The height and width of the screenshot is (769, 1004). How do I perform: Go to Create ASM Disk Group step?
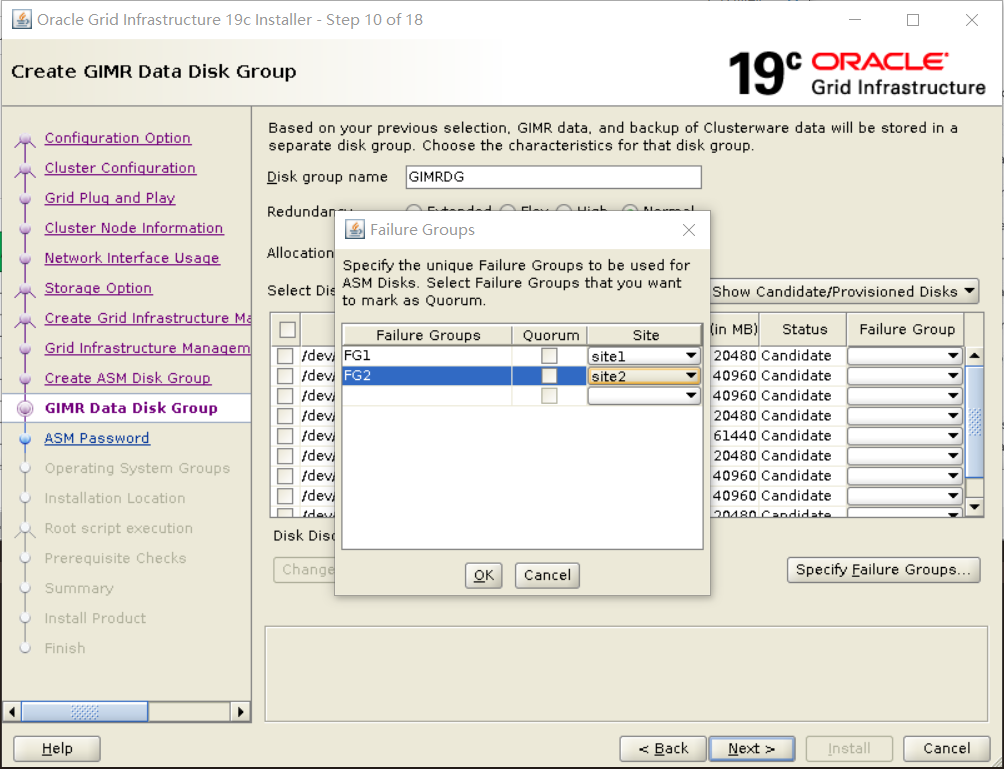tap(127, 378)
